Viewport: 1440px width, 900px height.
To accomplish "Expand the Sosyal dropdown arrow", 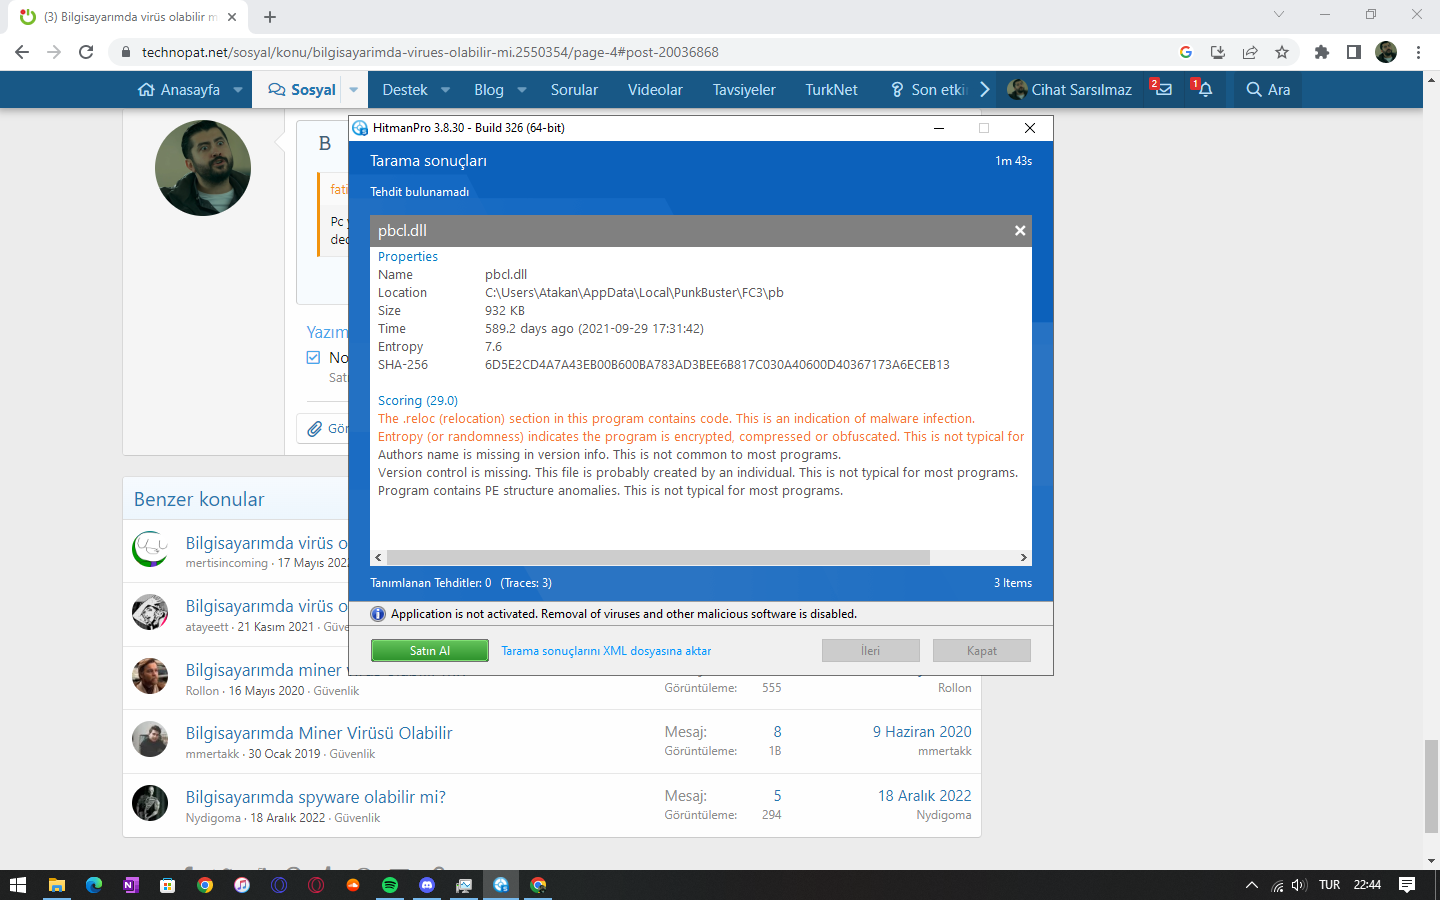I will [353, 89].
